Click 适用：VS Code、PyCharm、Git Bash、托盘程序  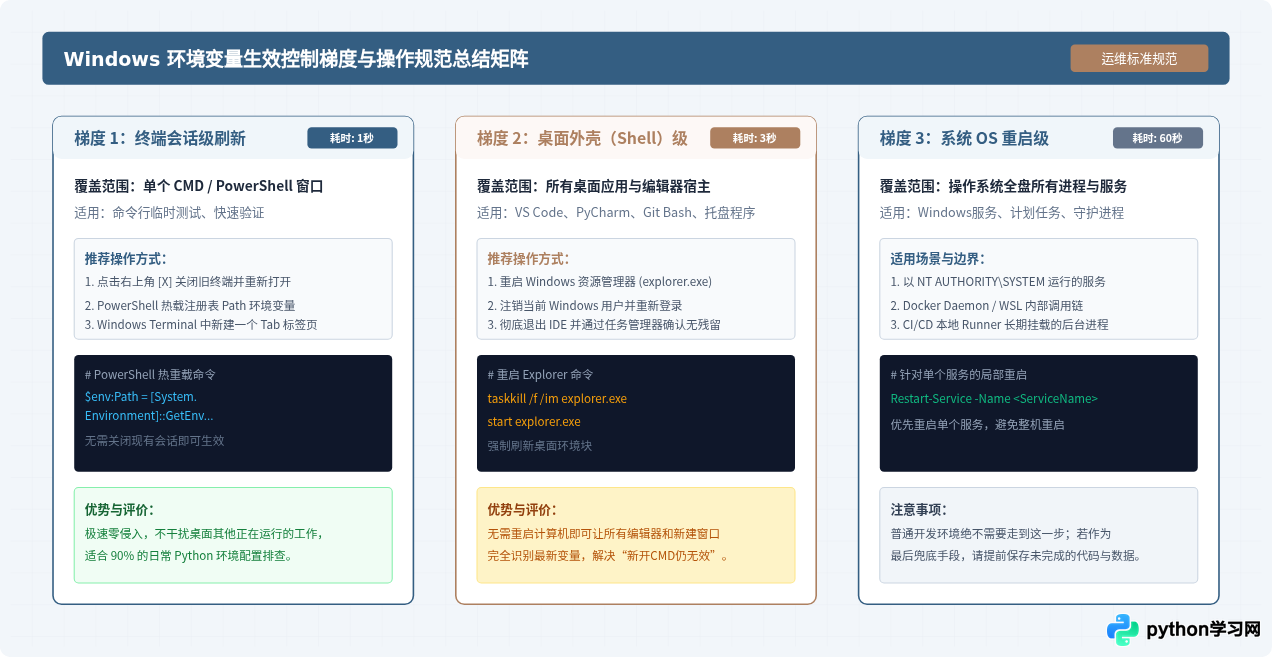616,212
